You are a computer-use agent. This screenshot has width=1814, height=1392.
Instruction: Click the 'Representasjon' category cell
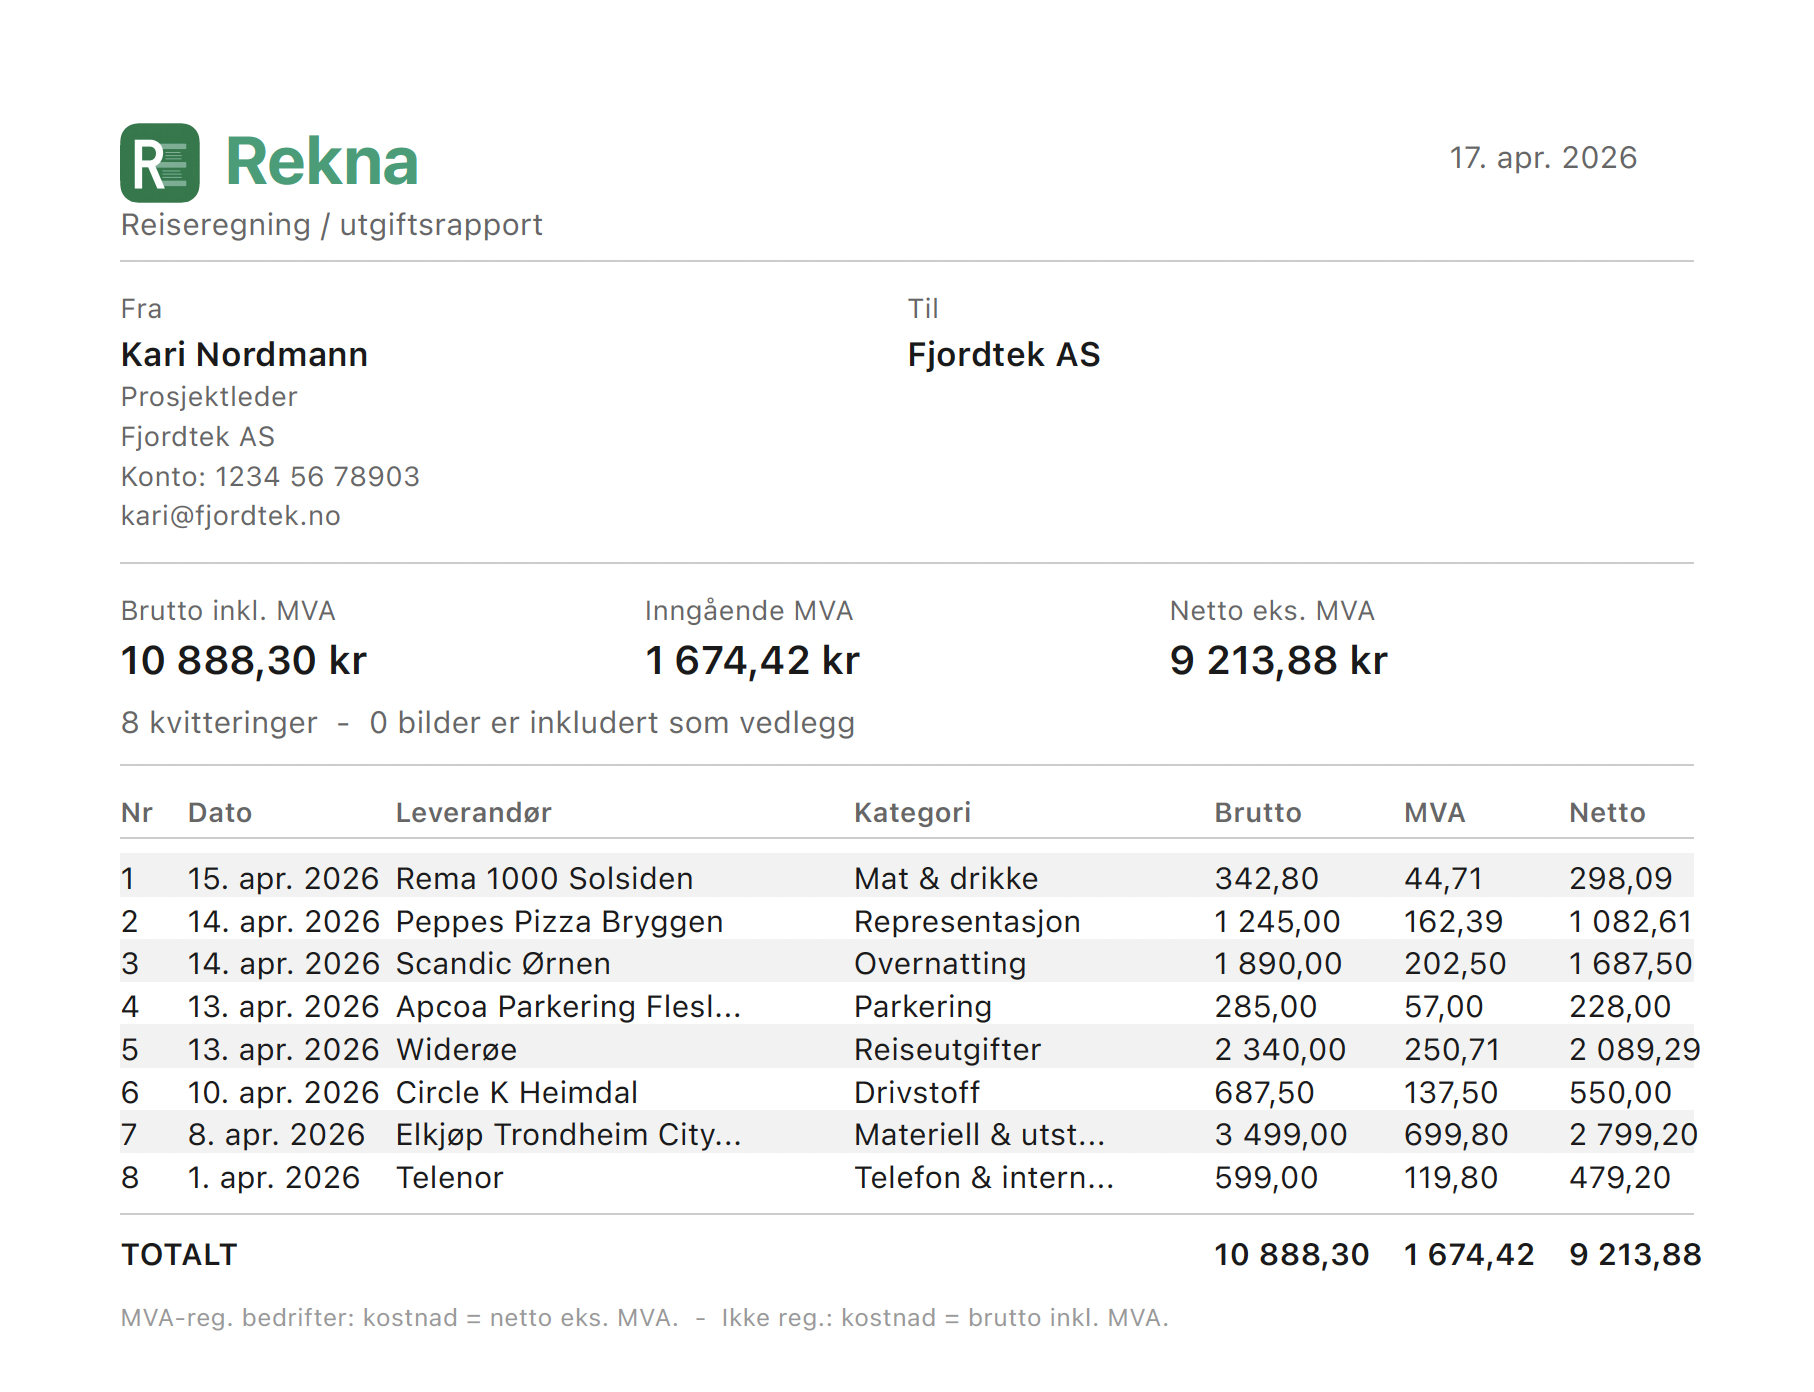967,922
